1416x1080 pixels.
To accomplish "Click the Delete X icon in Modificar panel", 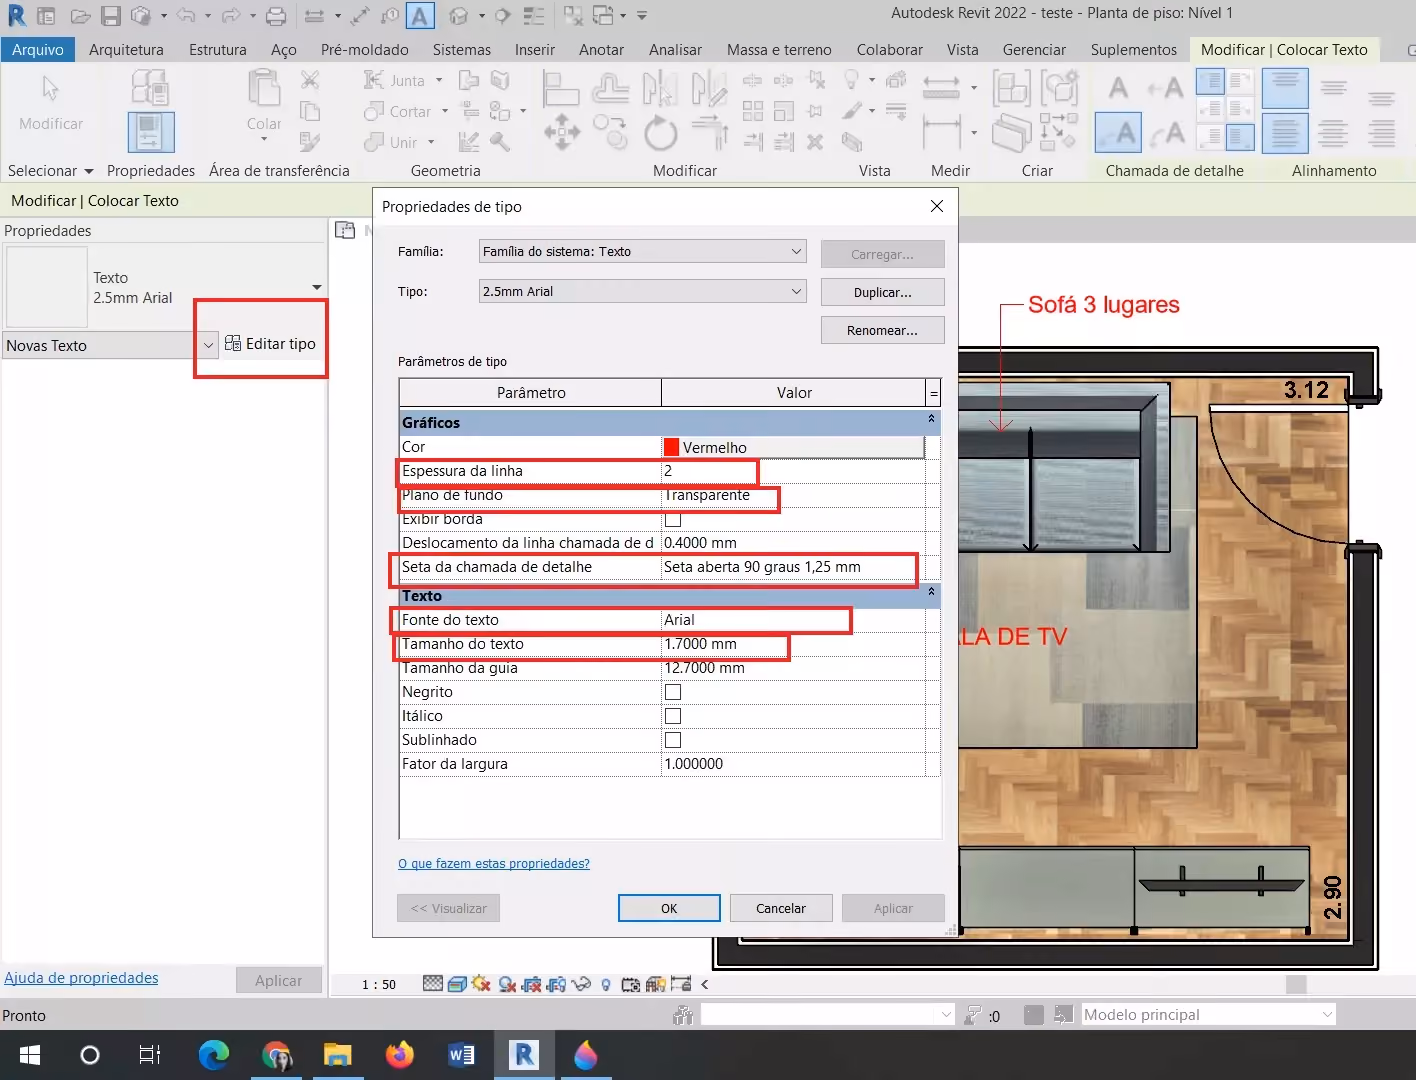I will click(x=815, y=142).
